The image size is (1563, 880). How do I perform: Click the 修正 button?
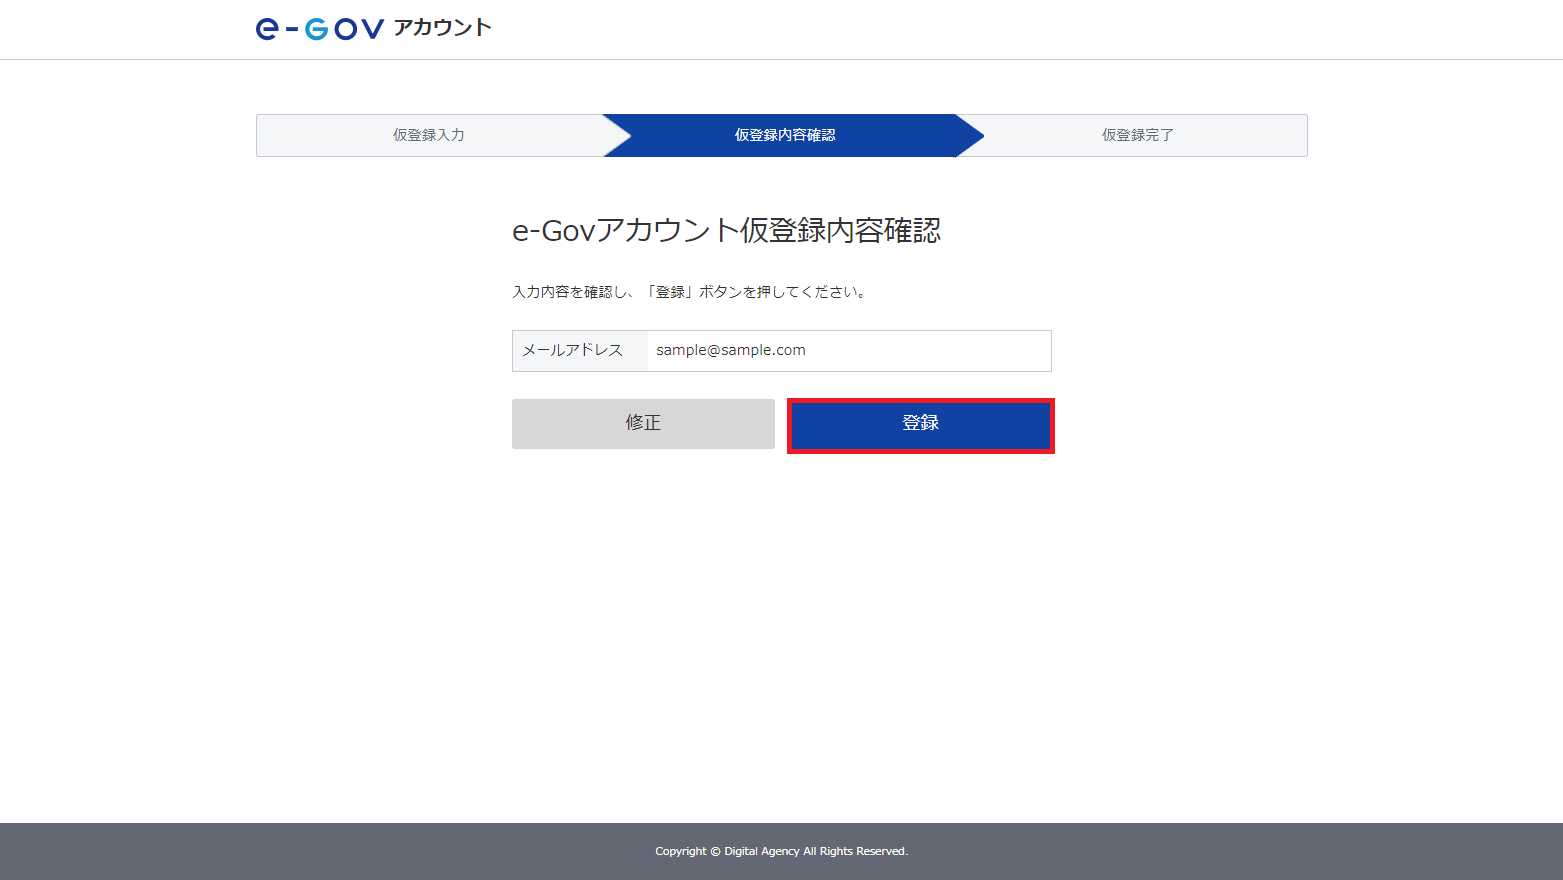tap(643, 424)
